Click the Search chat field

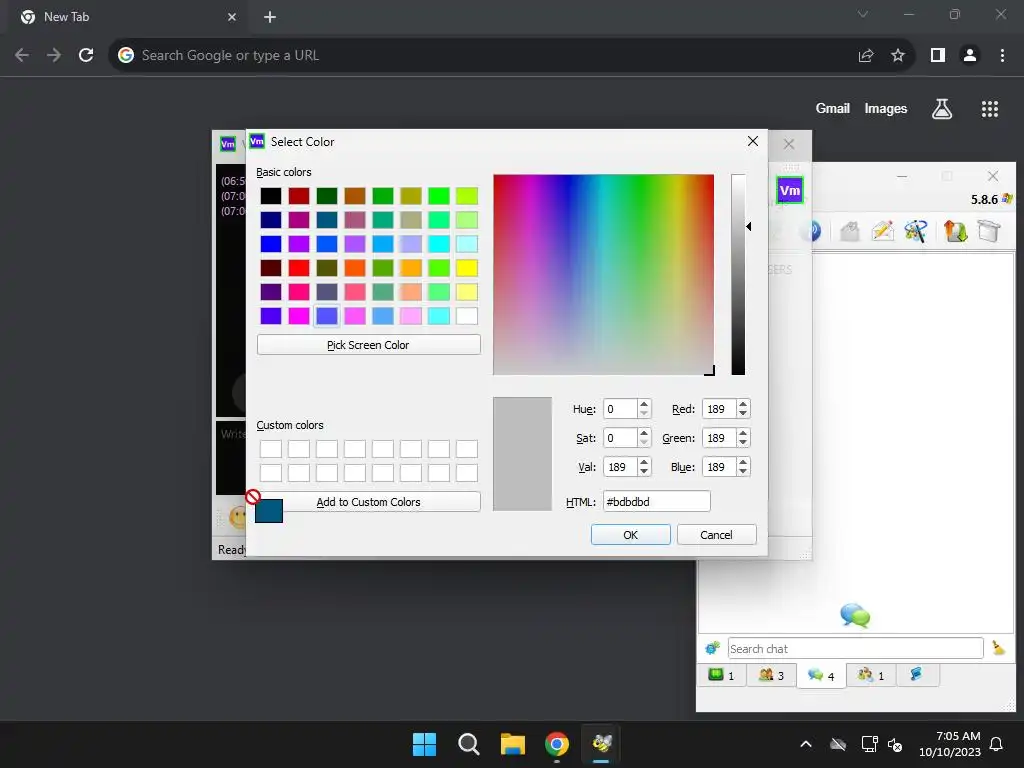[x=856, y=648]
